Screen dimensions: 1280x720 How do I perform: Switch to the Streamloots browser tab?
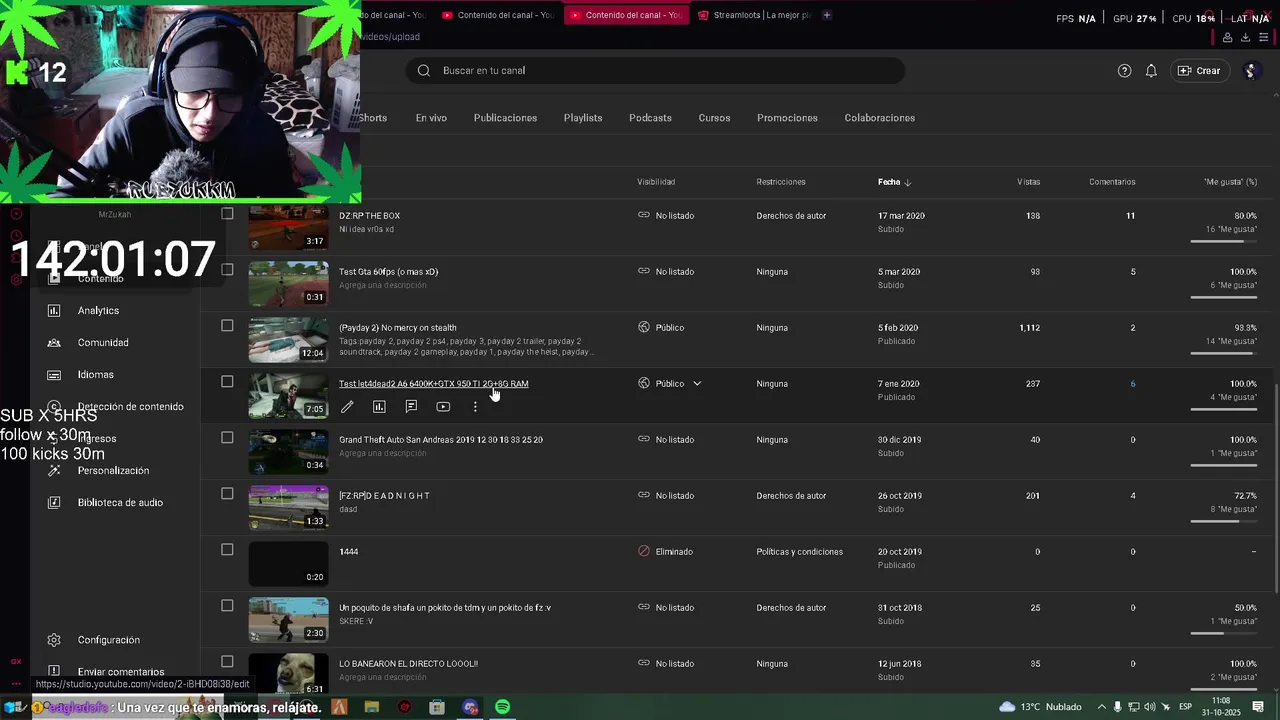pos(755,15)
